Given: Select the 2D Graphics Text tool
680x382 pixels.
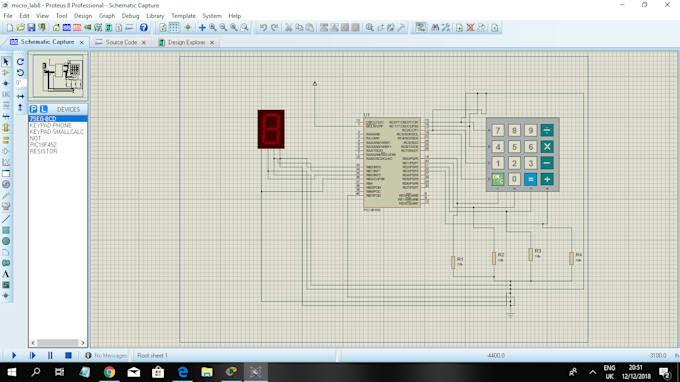Looking at the screenshot, I should point(6,274).
